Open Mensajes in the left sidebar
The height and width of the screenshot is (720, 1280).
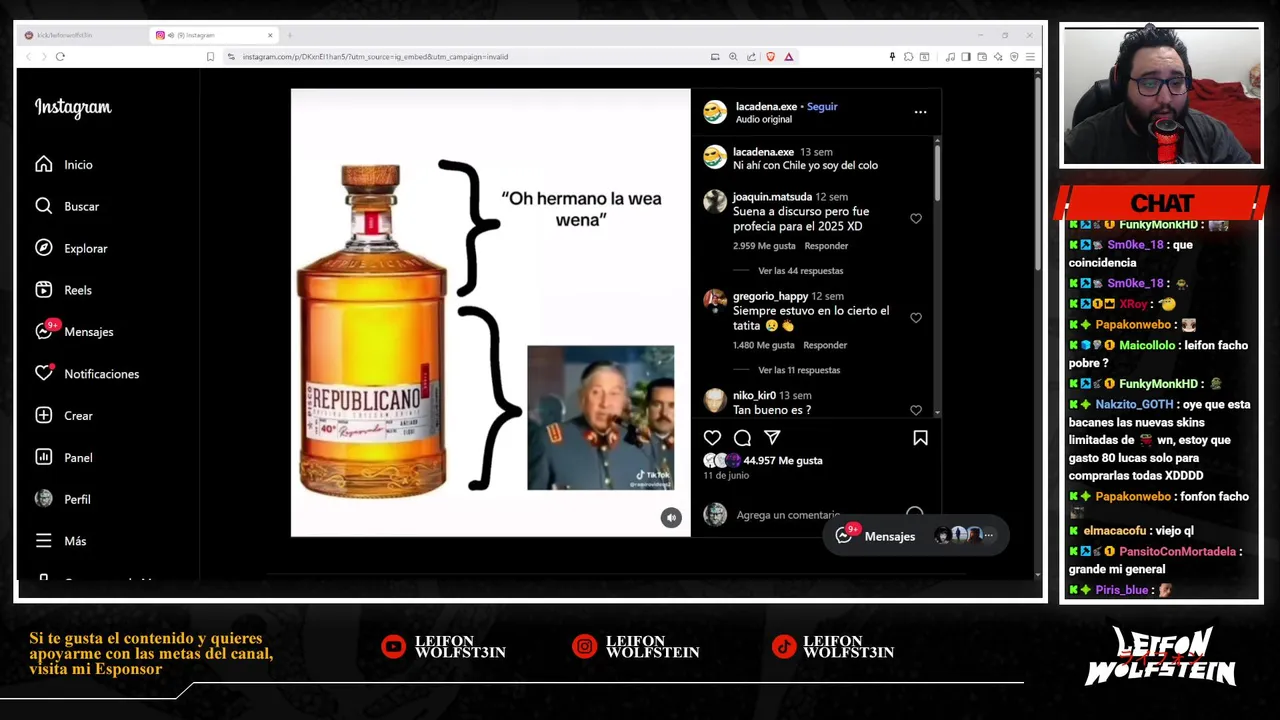[74, 331]
